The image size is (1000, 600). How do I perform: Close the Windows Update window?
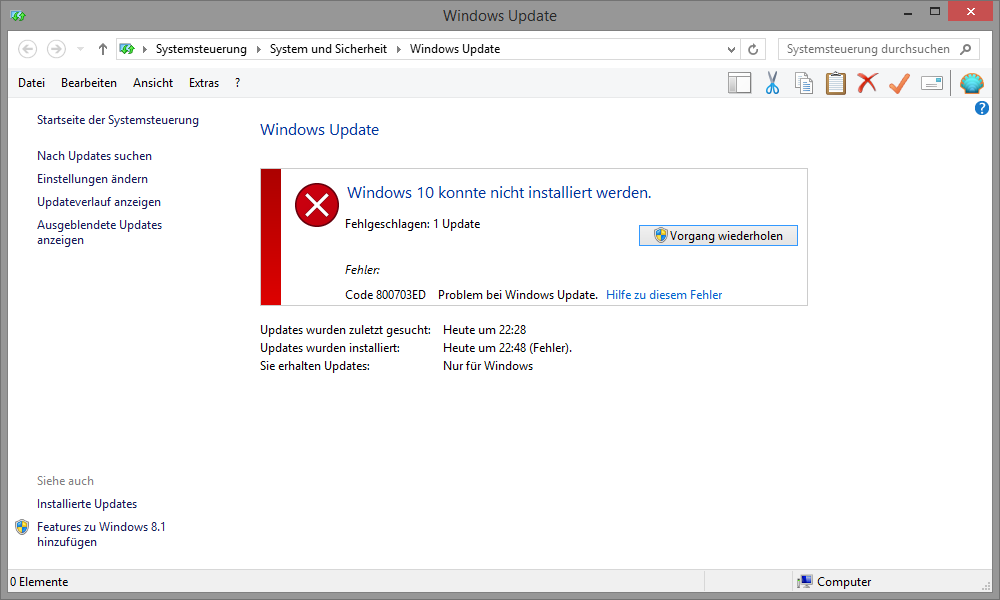pos(971,11)
